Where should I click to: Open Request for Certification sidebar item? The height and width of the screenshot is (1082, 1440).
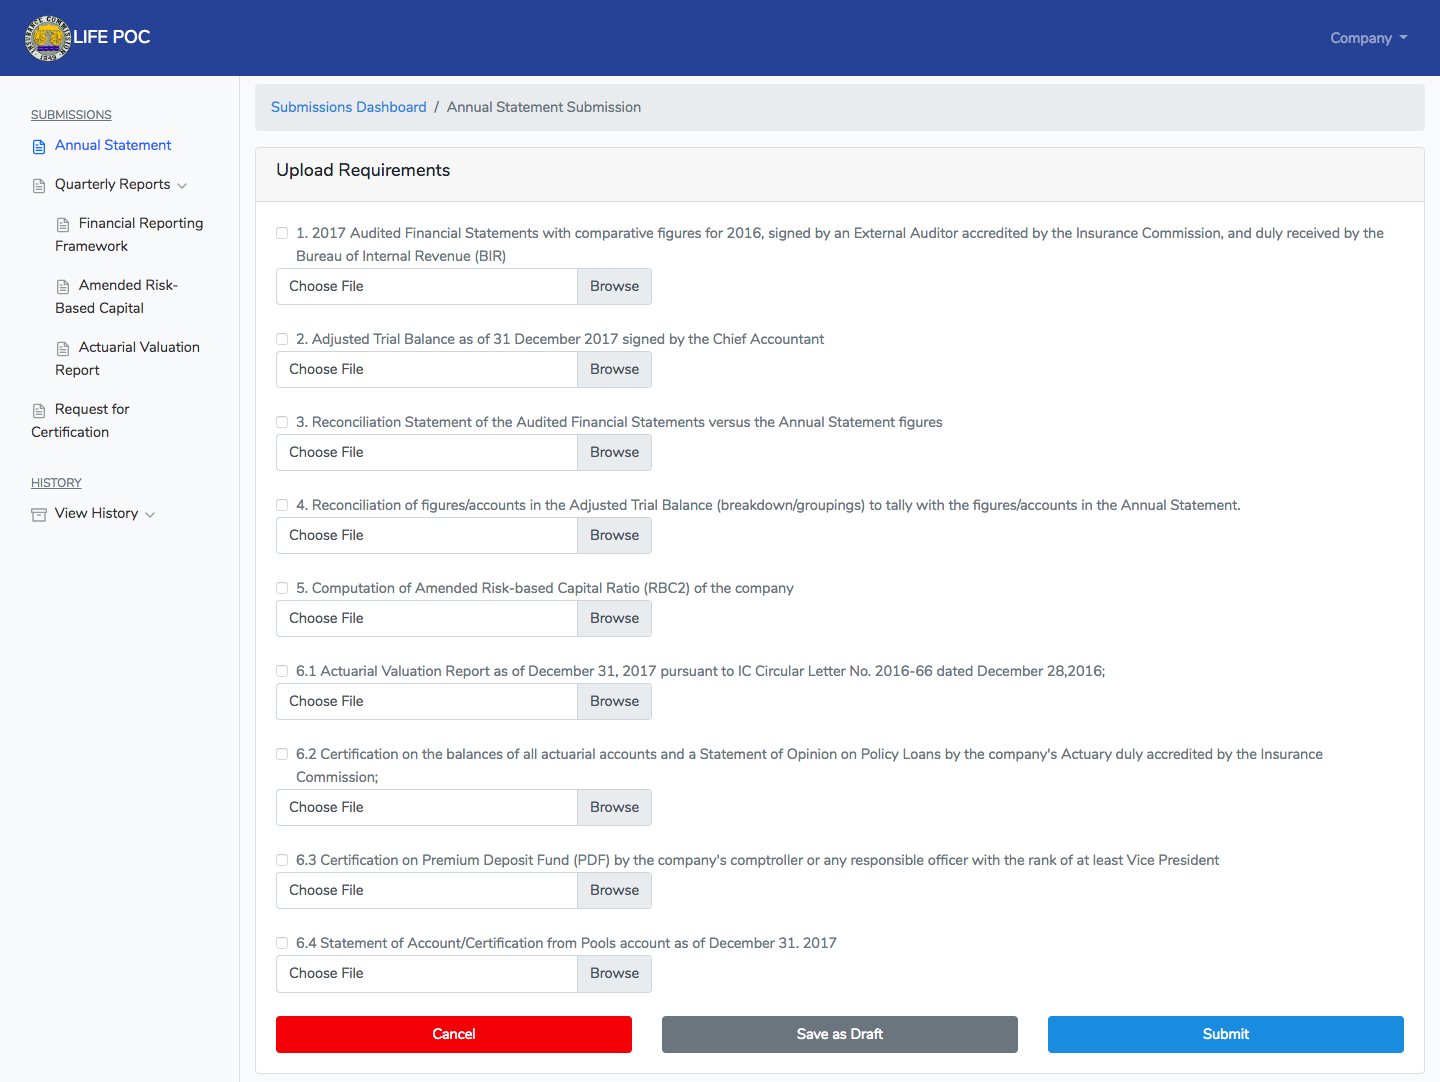click(80, 421)
